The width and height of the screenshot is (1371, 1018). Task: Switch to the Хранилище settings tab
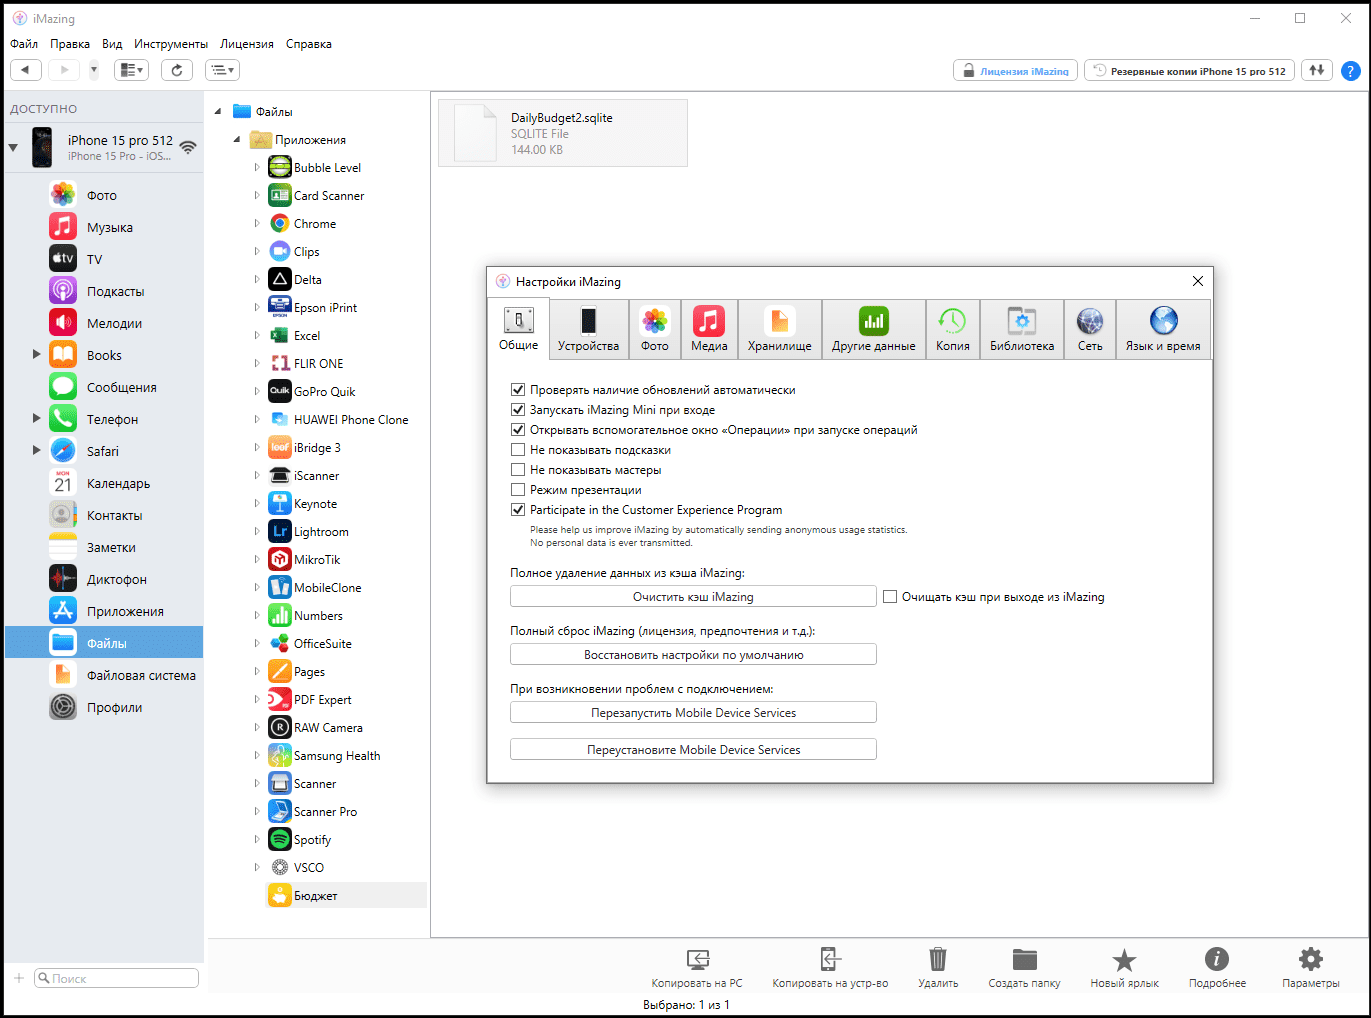[780, 329]
